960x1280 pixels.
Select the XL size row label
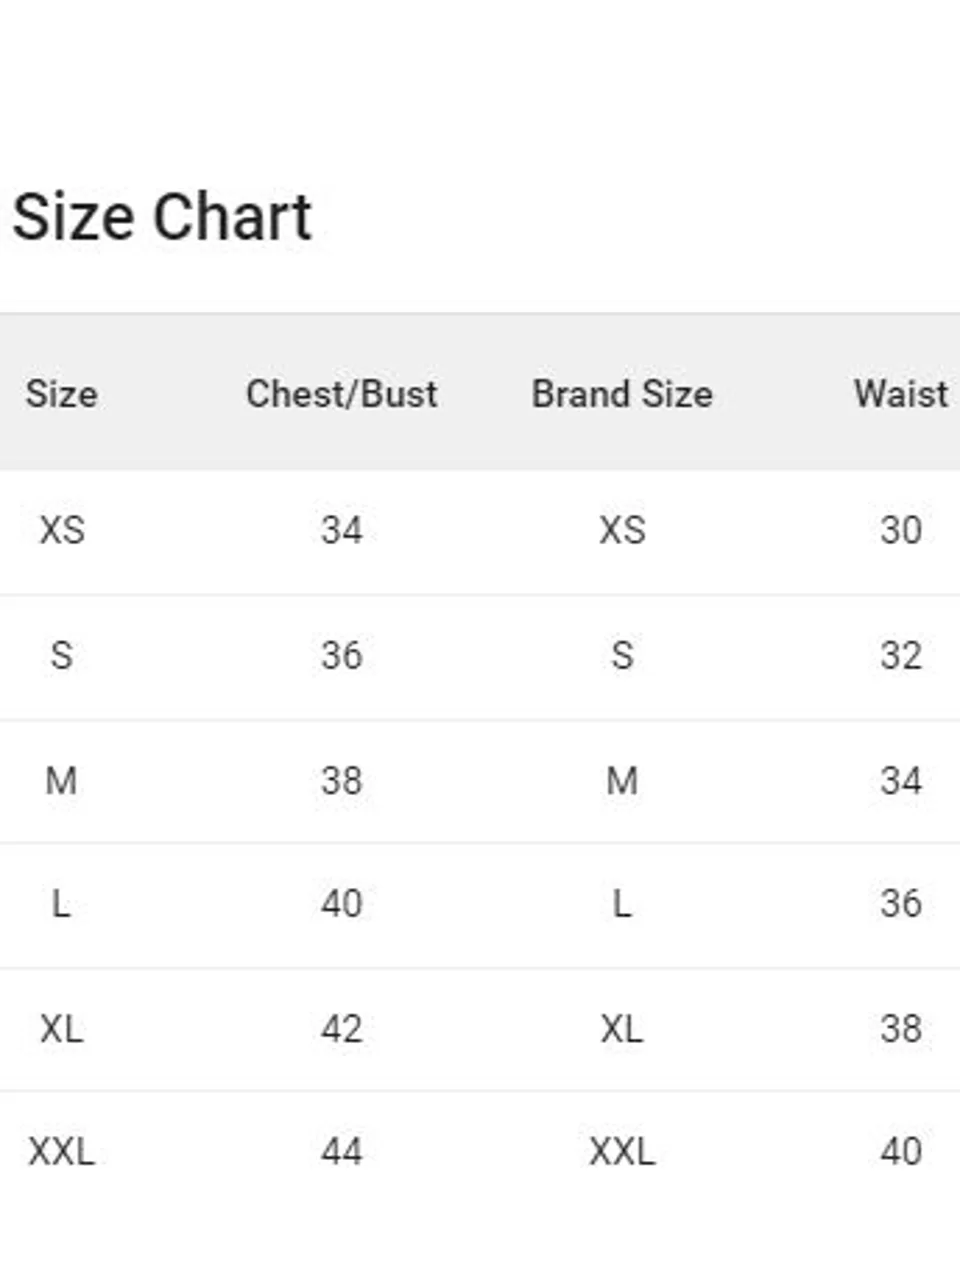pyautogui.click(x=62, y=1029)
